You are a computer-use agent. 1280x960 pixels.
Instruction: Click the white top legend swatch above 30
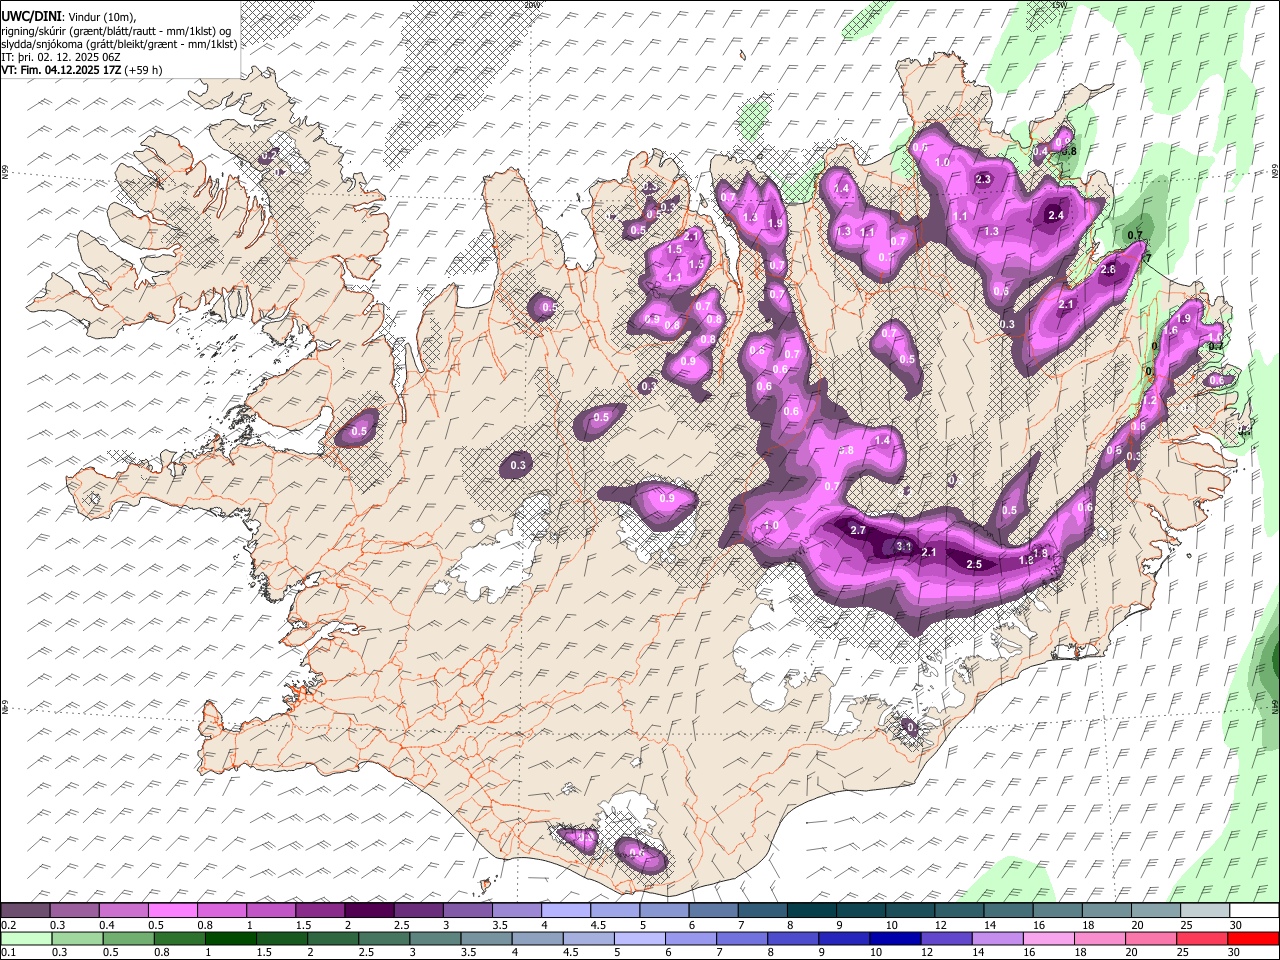(1254, 911)
